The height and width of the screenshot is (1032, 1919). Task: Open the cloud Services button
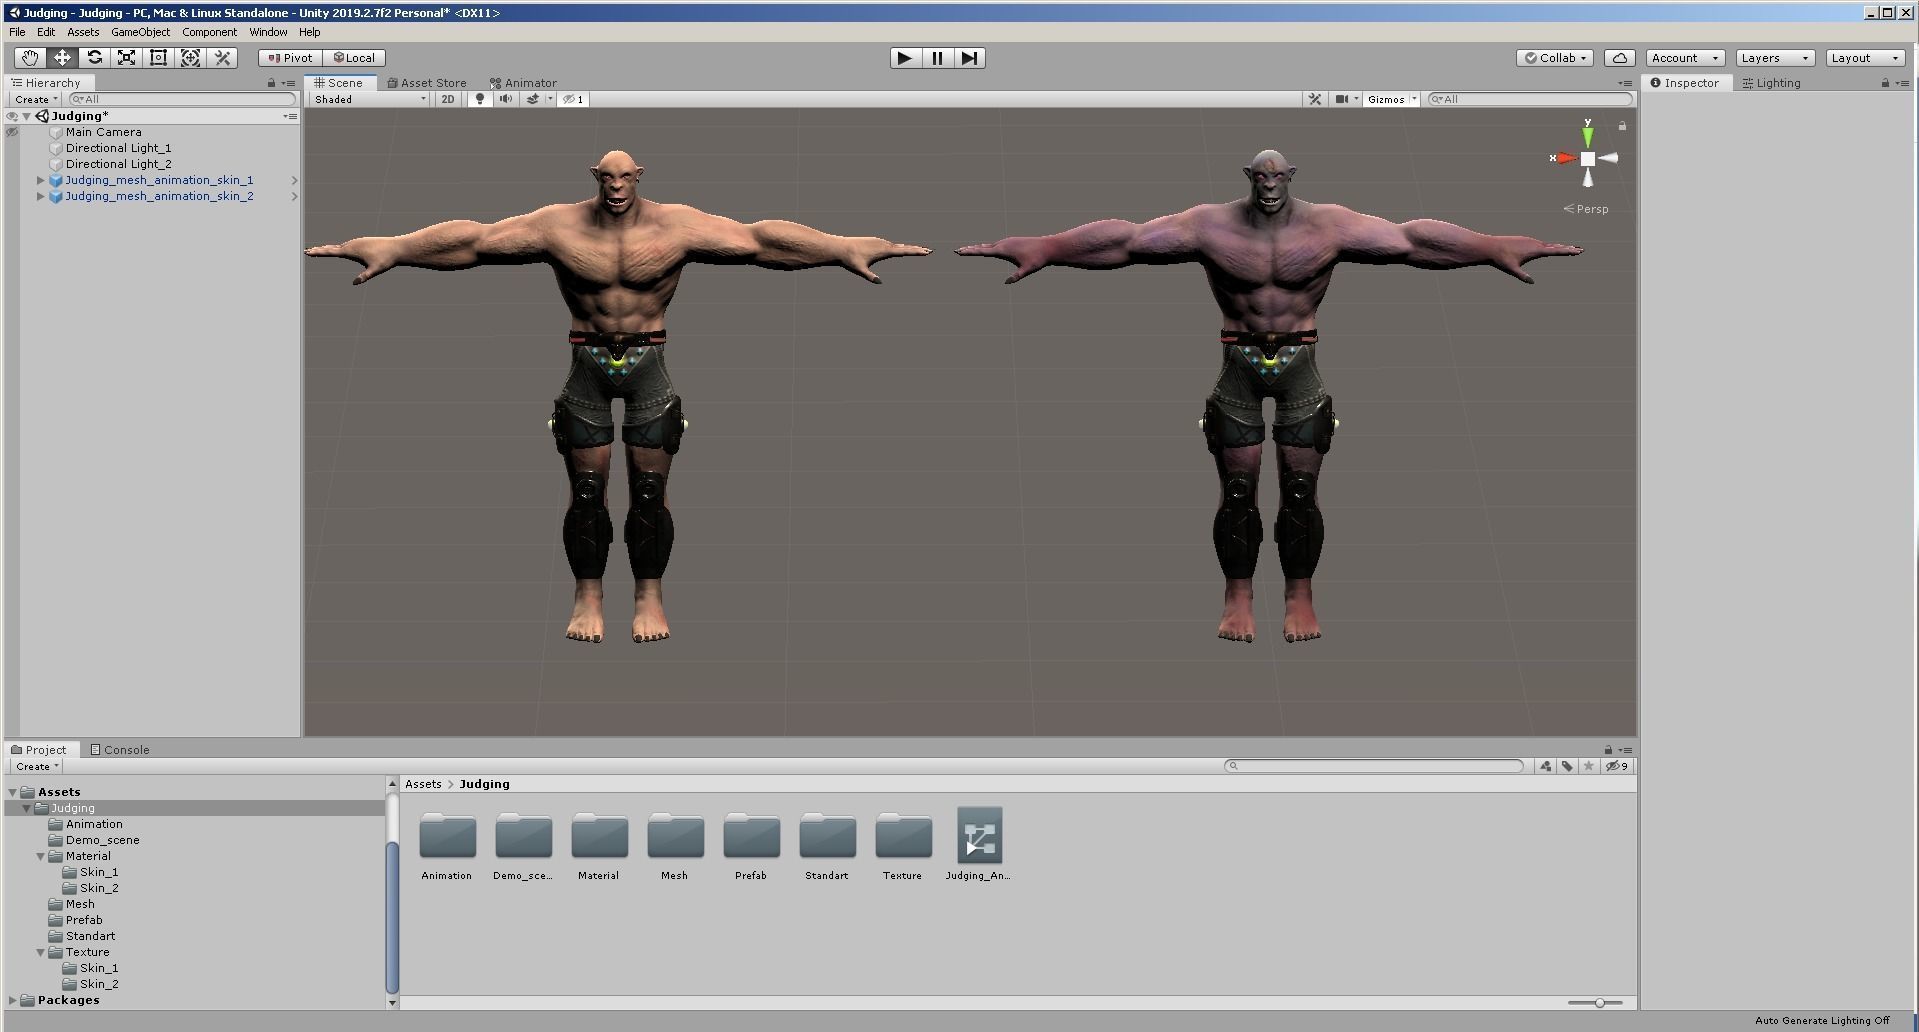pyautogui.click(x=1619, y=58)
